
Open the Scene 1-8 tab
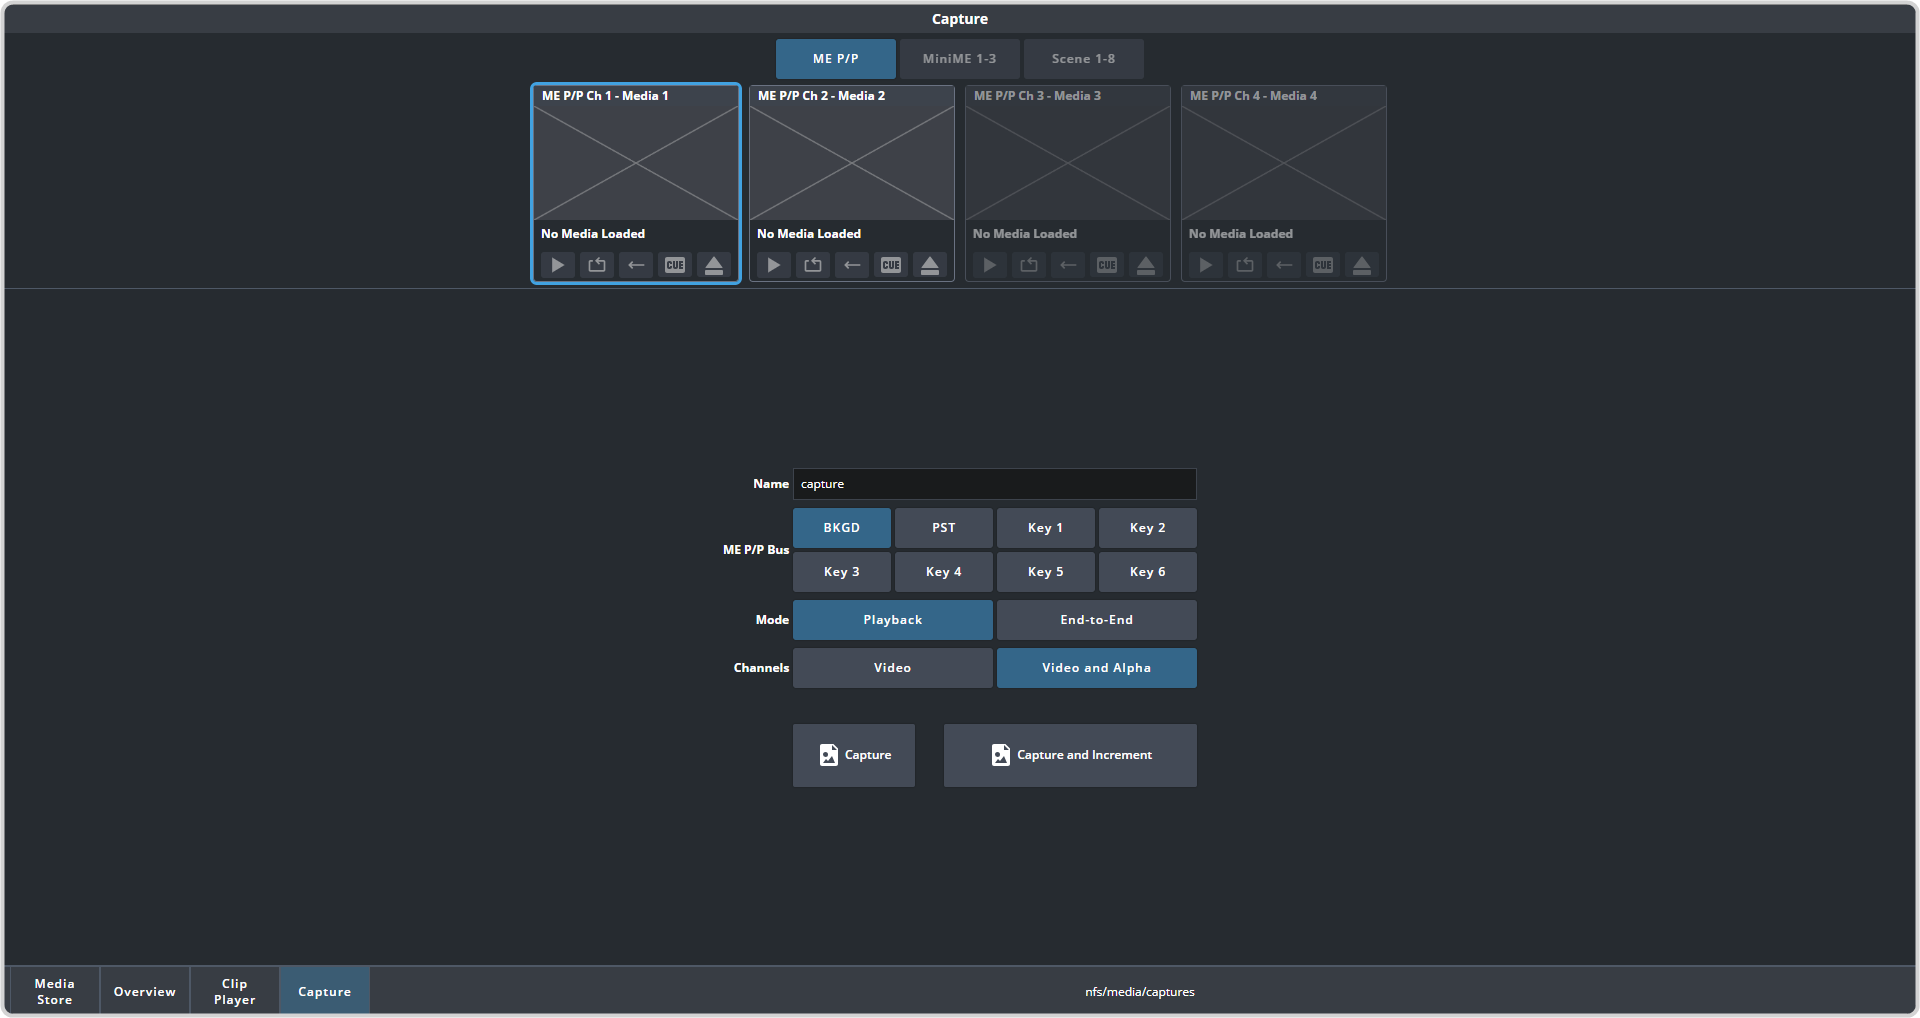pyautogui.click(x=1083, y=59)
